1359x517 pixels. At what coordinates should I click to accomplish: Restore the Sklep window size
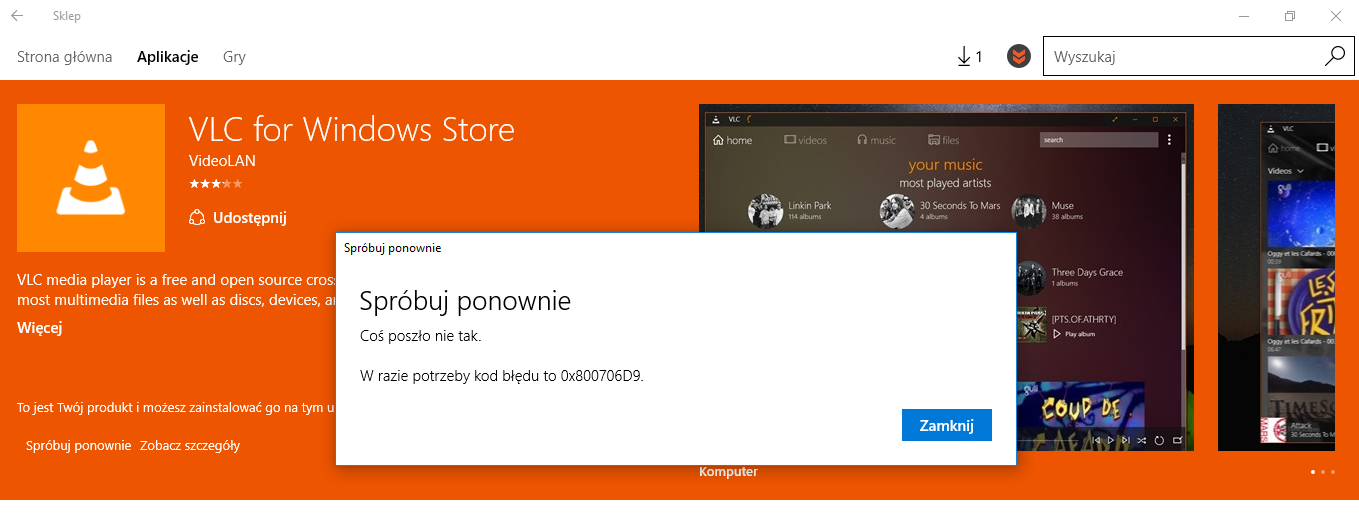(1290, 16)
